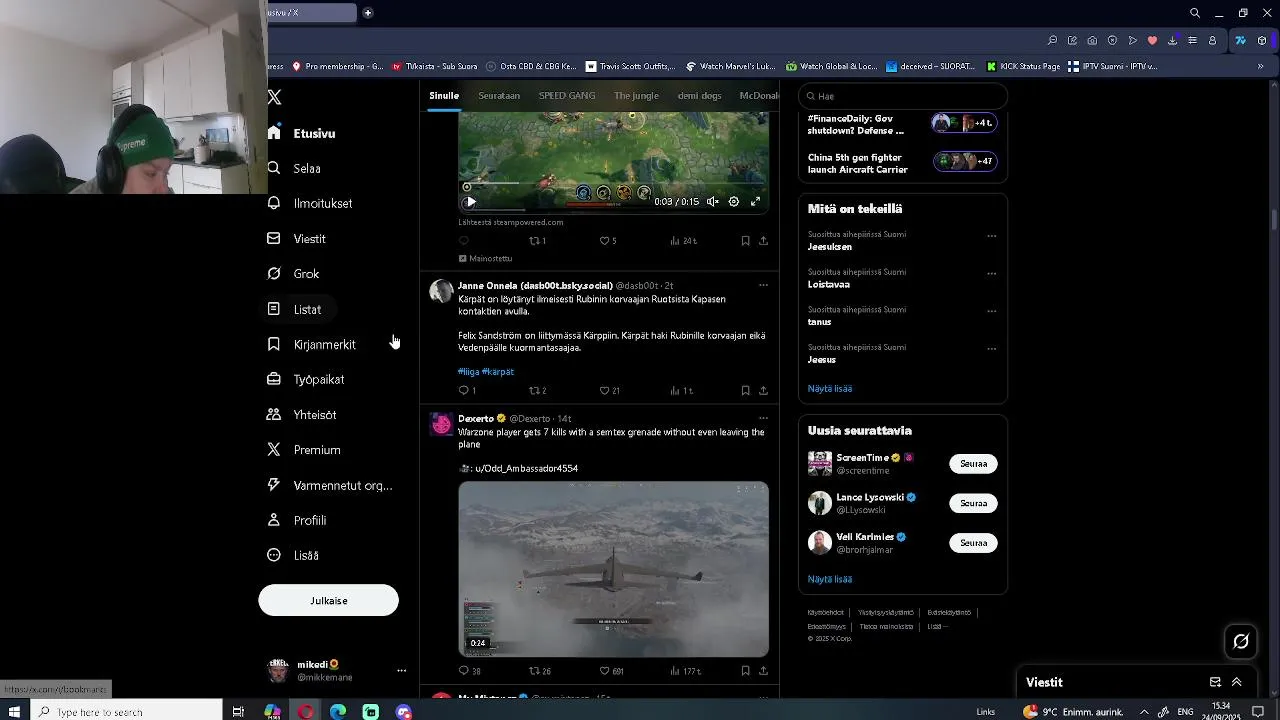This screenshot has height=720, width=1280.
Task: Switch to demi dogs tab
Action: click(699, 96)
